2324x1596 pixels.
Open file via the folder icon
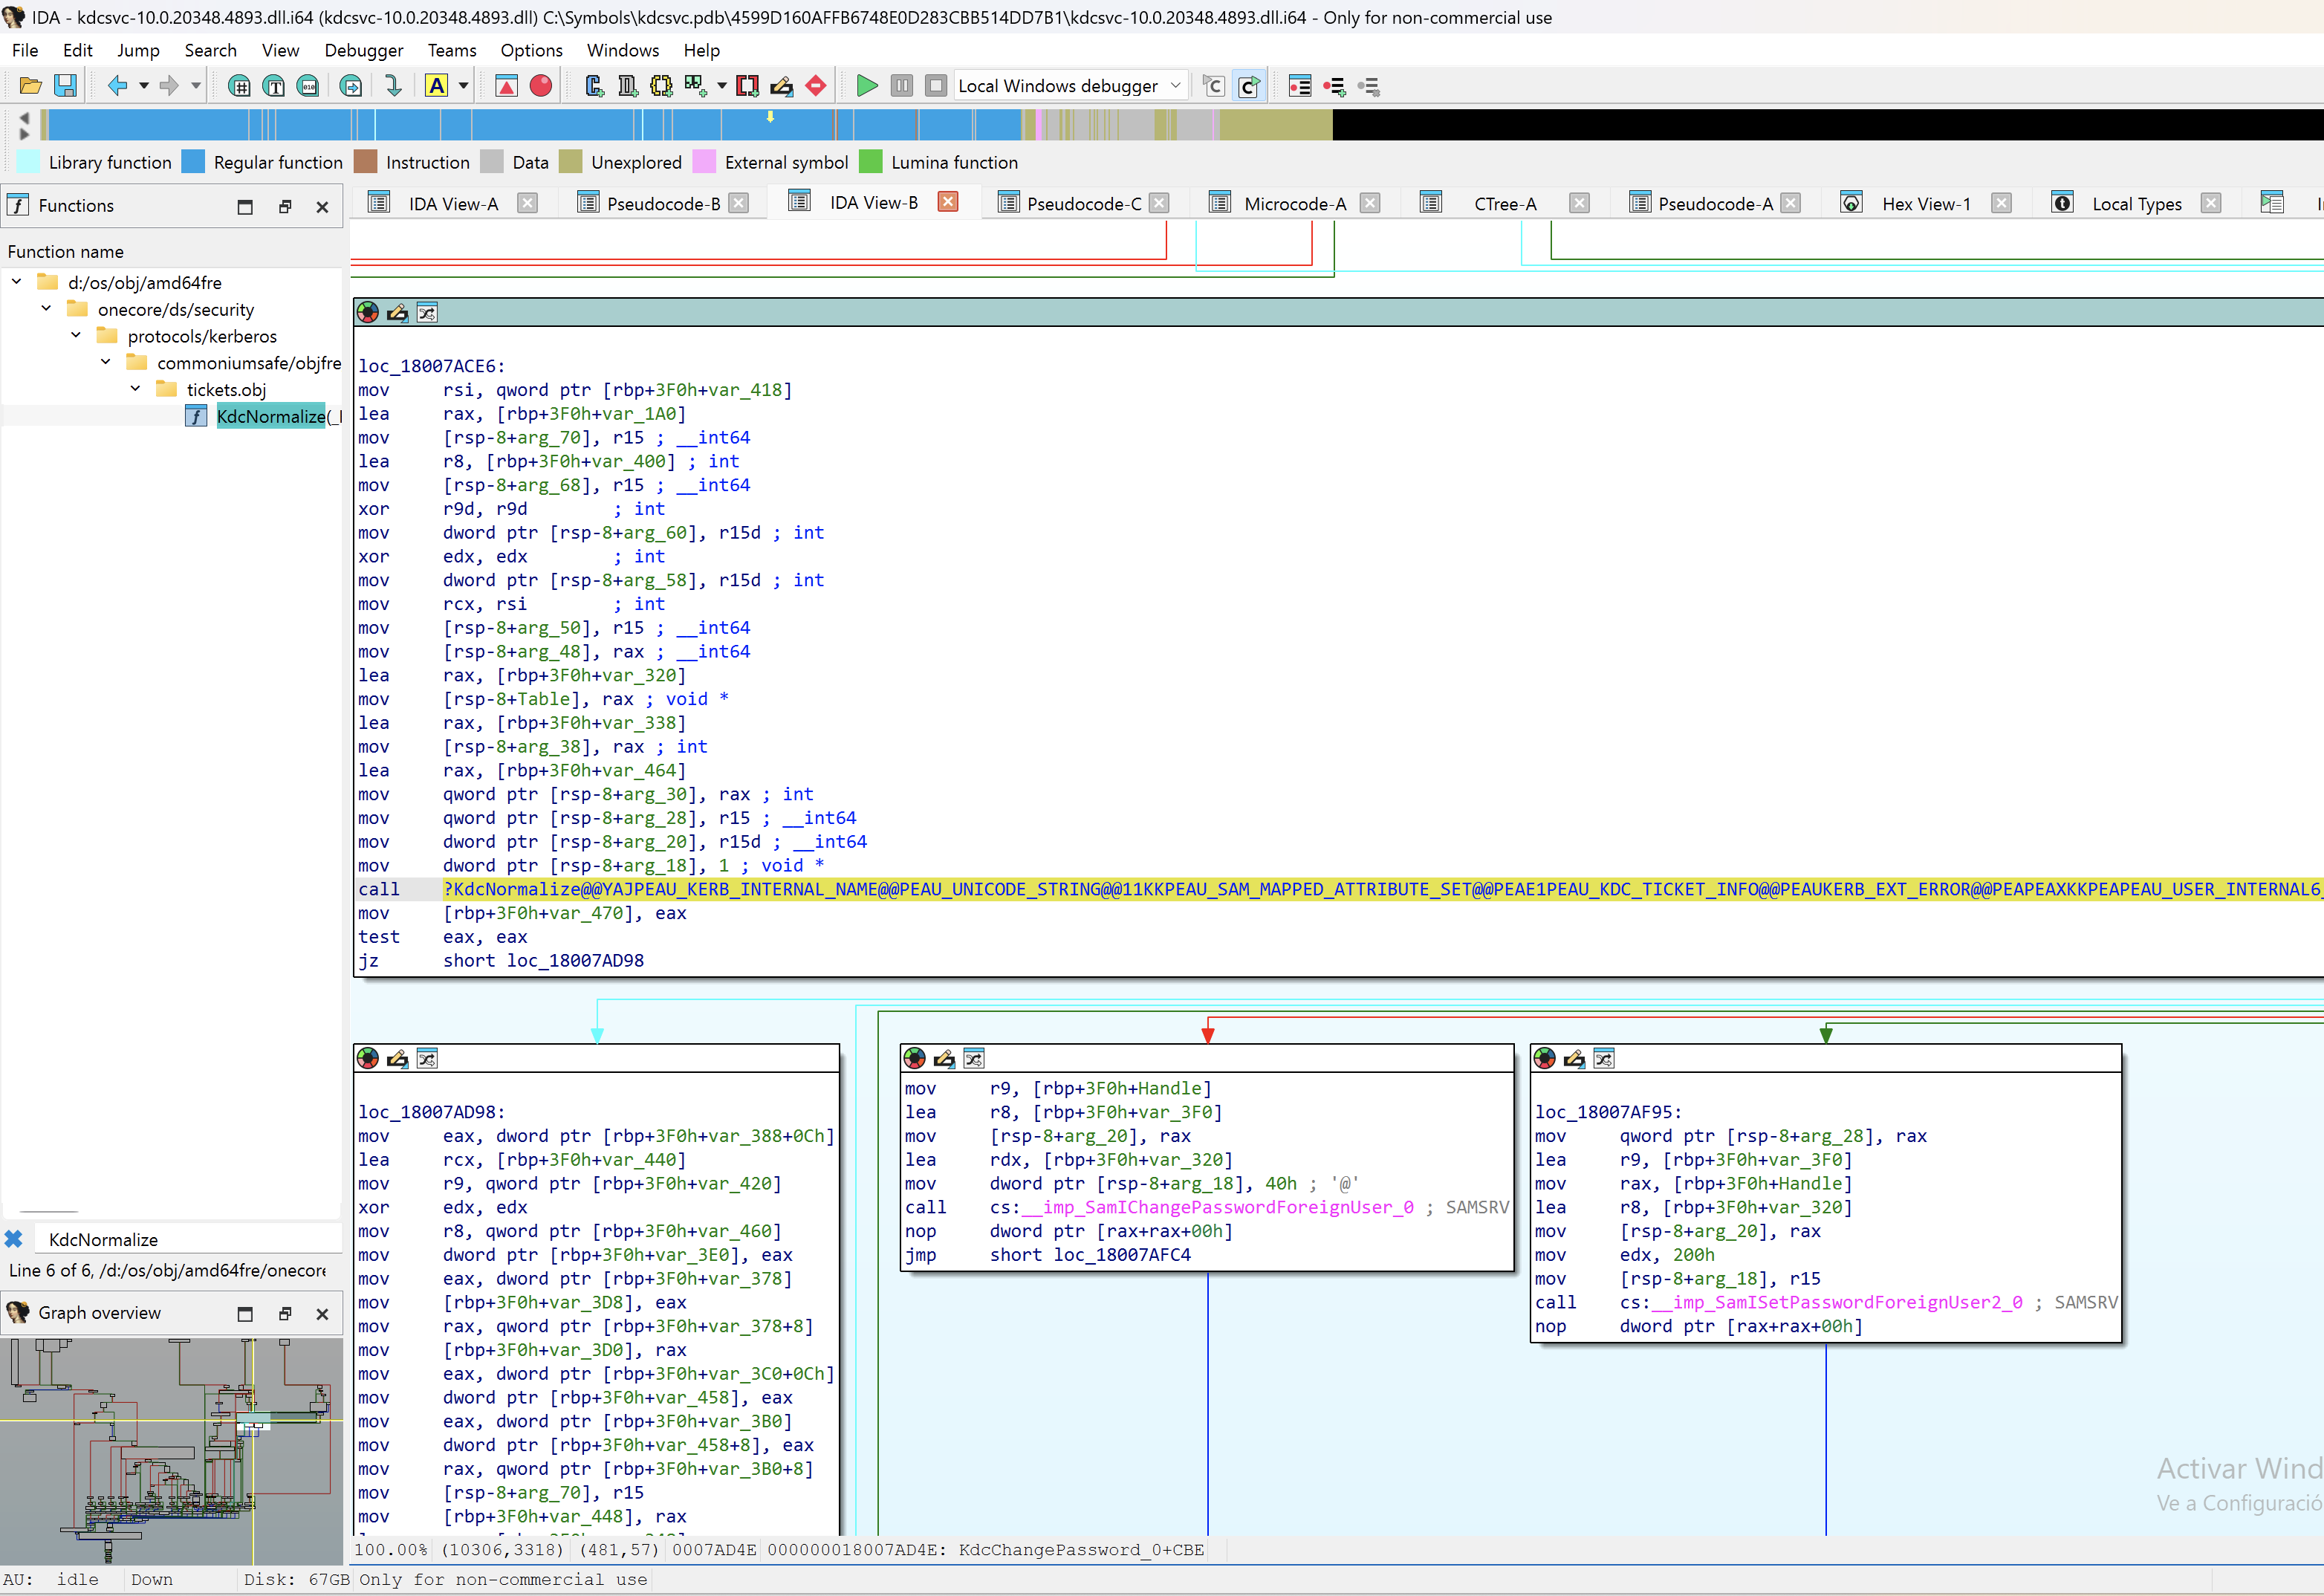(x=31, y=86)
